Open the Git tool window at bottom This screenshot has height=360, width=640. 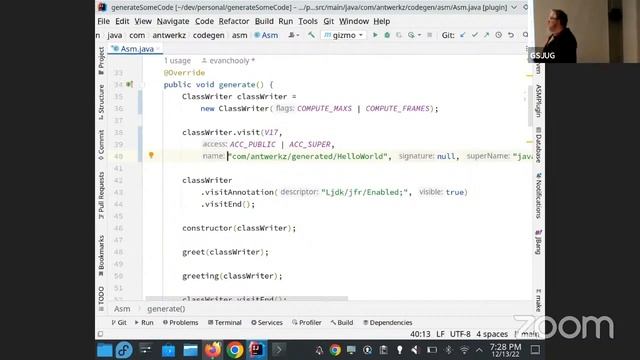[x=119, y=322]
